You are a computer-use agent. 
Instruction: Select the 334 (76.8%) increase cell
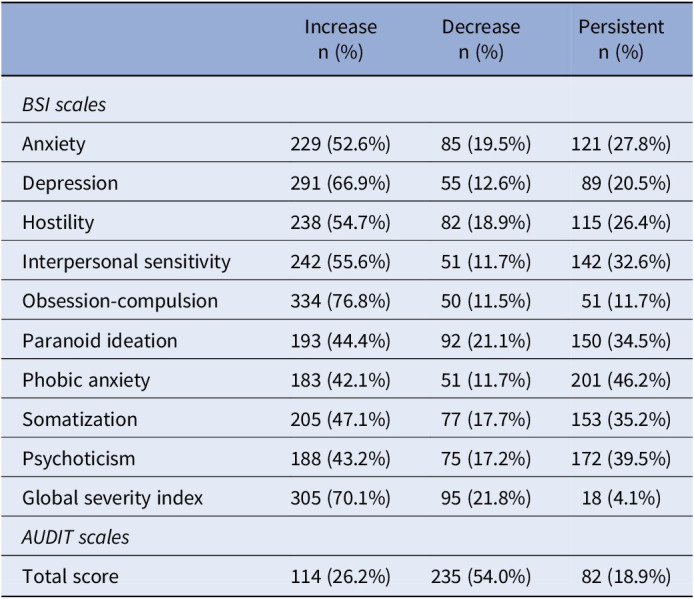click(340, 301)
